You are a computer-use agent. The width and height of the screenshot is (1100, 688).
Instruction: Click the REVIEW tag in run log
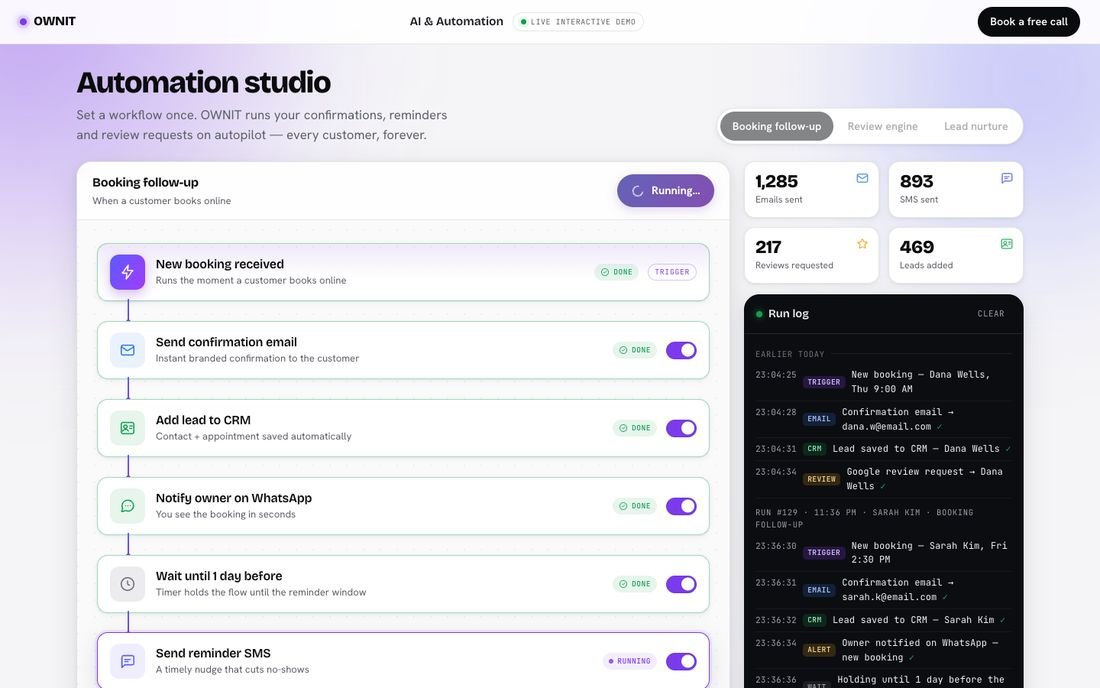[x=821, y=479]
